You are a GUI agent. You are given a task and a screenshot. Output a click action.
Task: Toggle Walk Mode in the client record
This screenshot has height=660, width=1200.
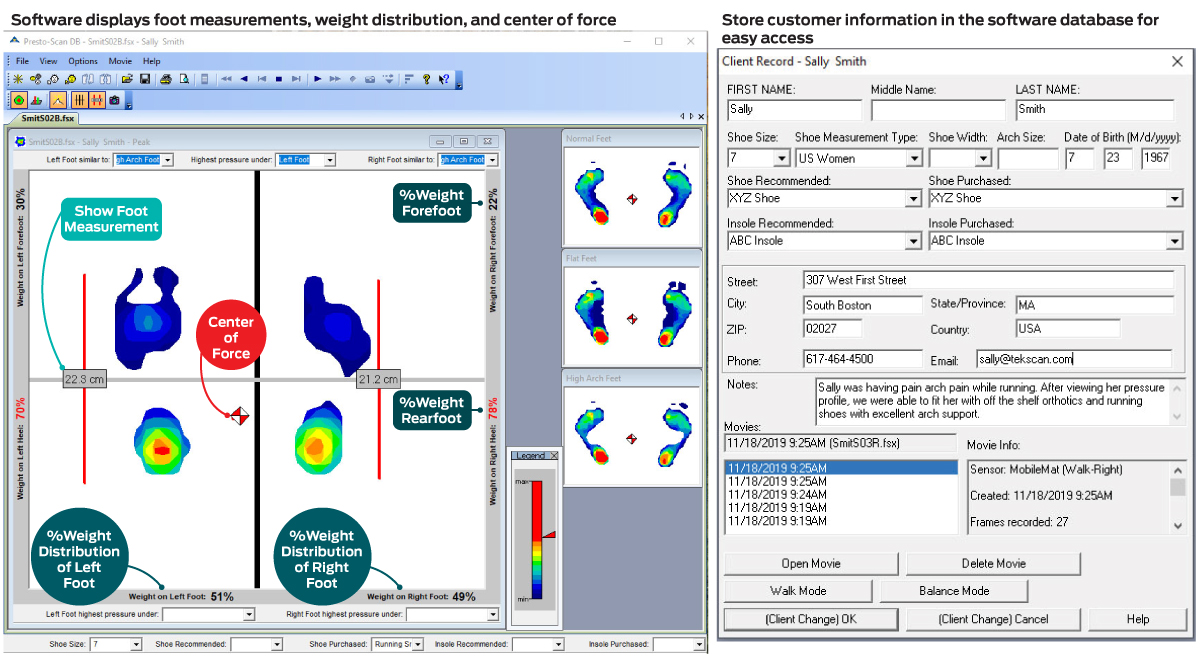[x=797, y=590]
